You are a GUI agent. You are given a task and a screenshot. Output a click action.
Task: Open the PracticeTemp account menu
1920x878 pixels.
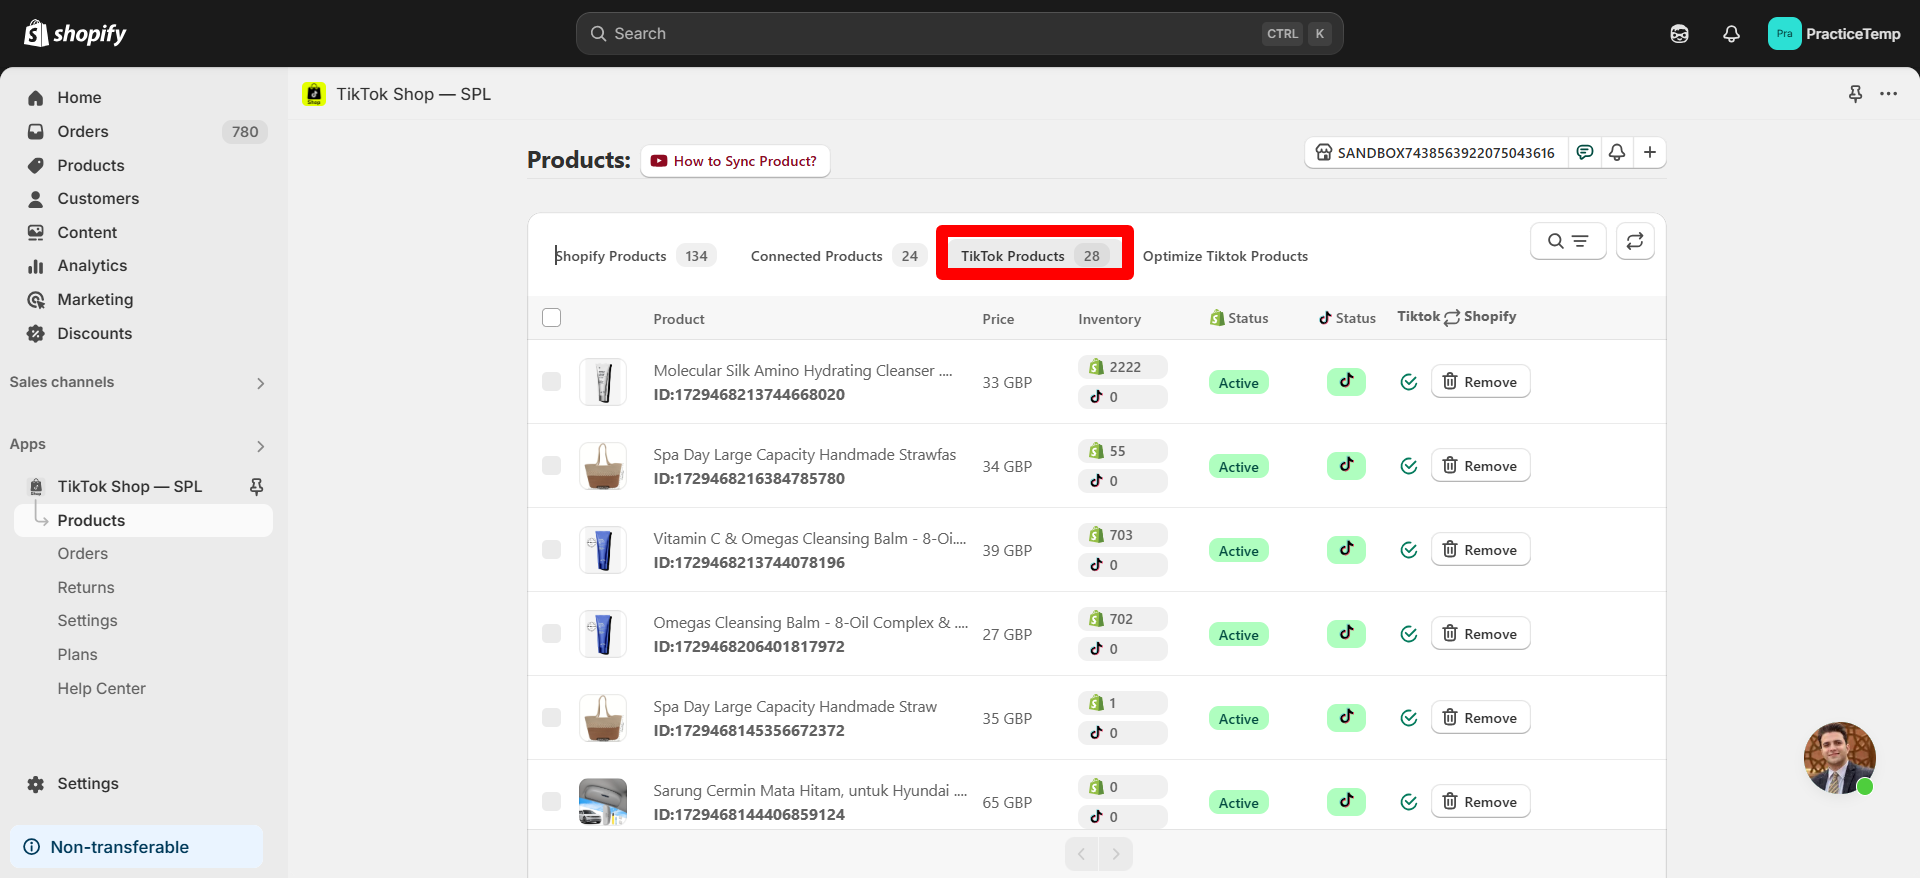click(x=1834, y=34)
